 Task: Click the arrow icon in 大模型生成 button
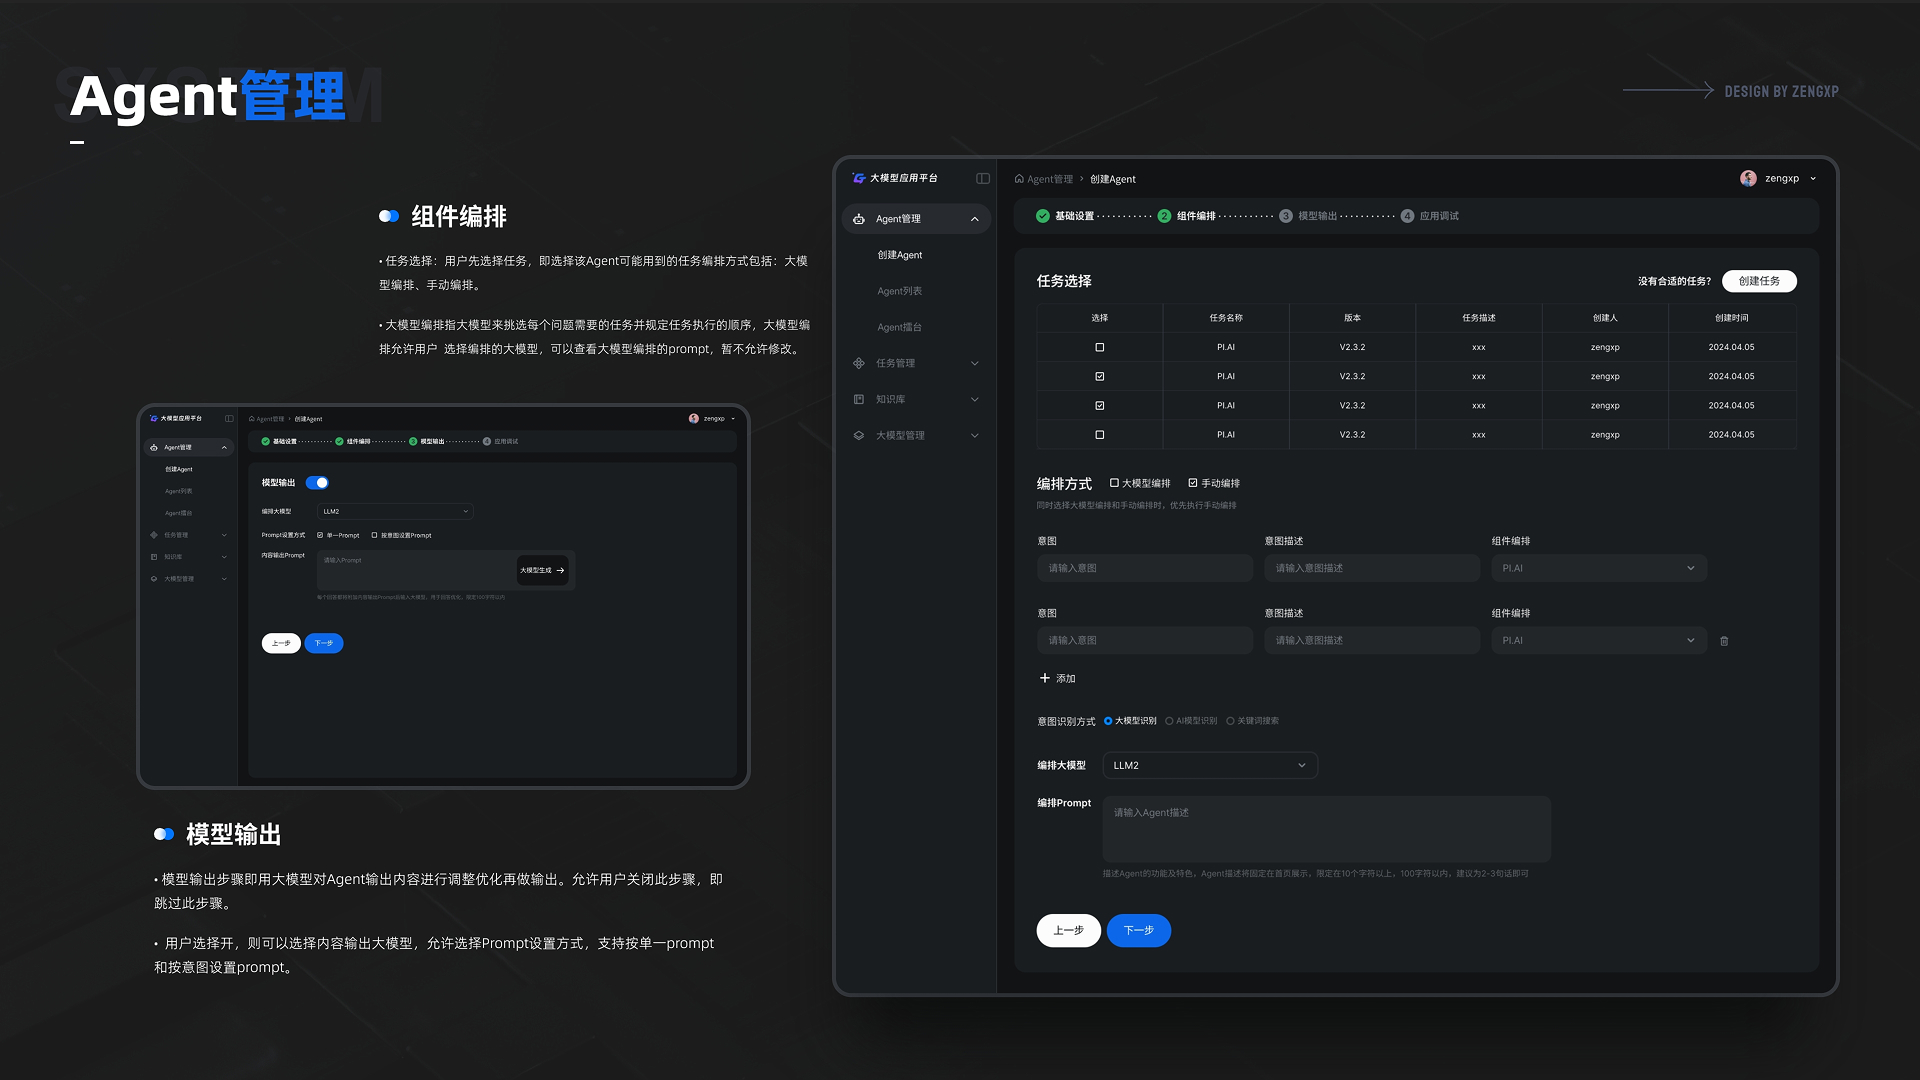(560, 570)
